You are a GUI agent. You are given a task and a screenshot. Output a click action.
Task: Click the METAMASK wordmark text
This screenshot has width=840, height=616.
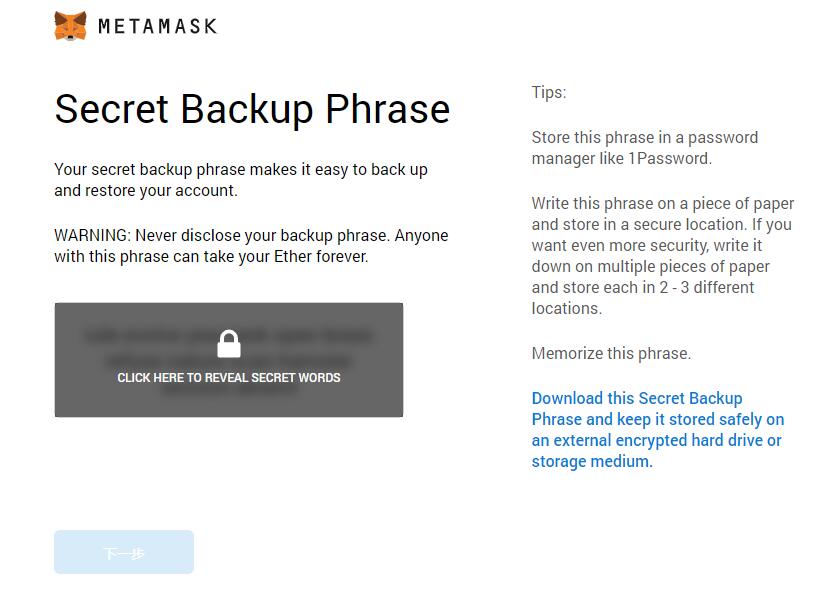157,27
